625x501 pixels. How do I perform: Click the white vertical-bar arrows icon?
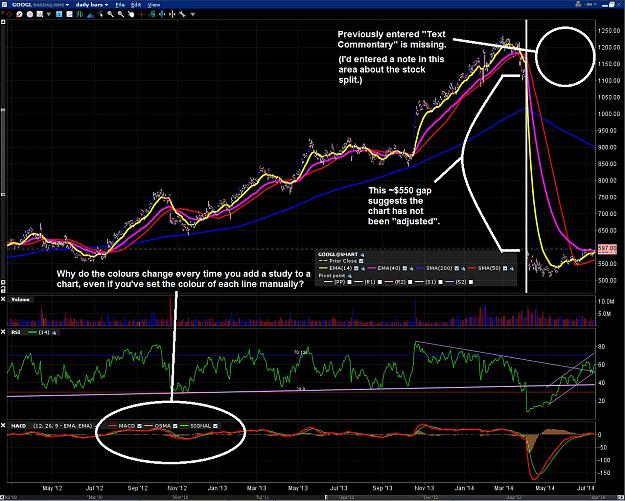[x=172, y=14]
